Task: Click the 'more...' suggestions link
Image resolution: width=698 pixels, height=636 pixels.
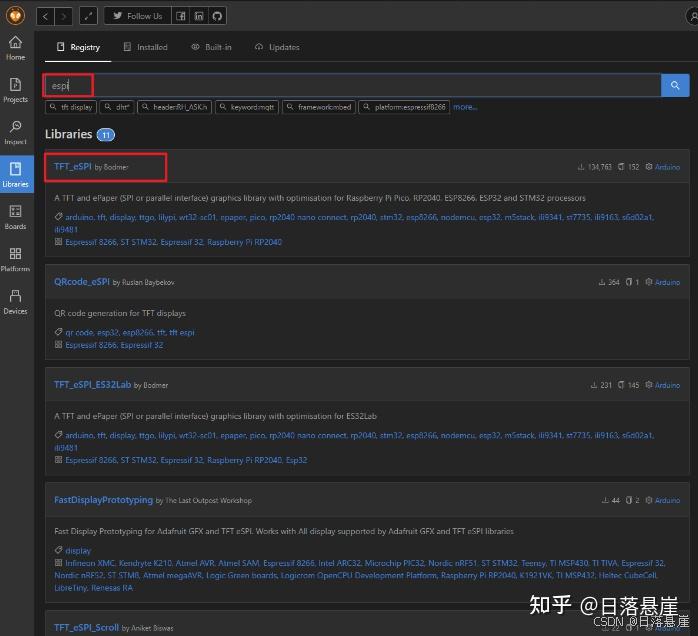Action: (x=465, y=107)
